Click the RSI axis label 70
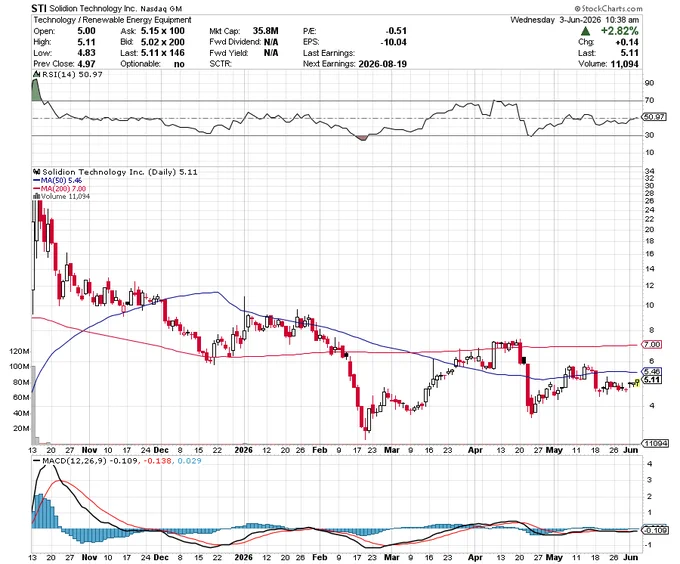This screenshot has height=564, width=680. (x=649, y=101)
